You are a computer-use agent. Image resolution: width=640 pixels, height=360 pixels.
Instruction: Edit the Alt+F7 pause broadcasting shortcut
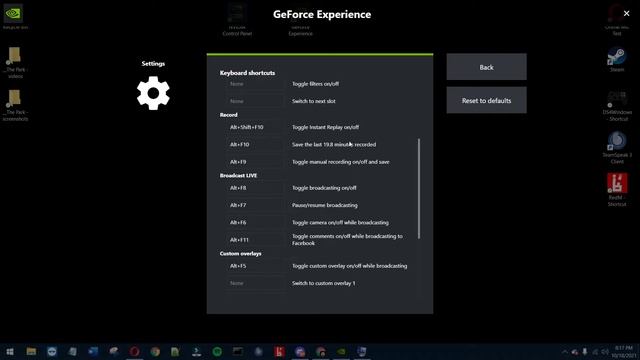254,205
